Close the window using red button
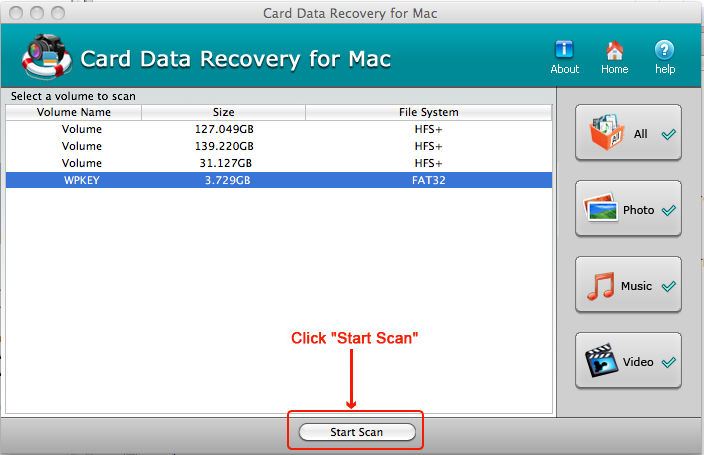704x455 pixels. [x=16, y=13]
